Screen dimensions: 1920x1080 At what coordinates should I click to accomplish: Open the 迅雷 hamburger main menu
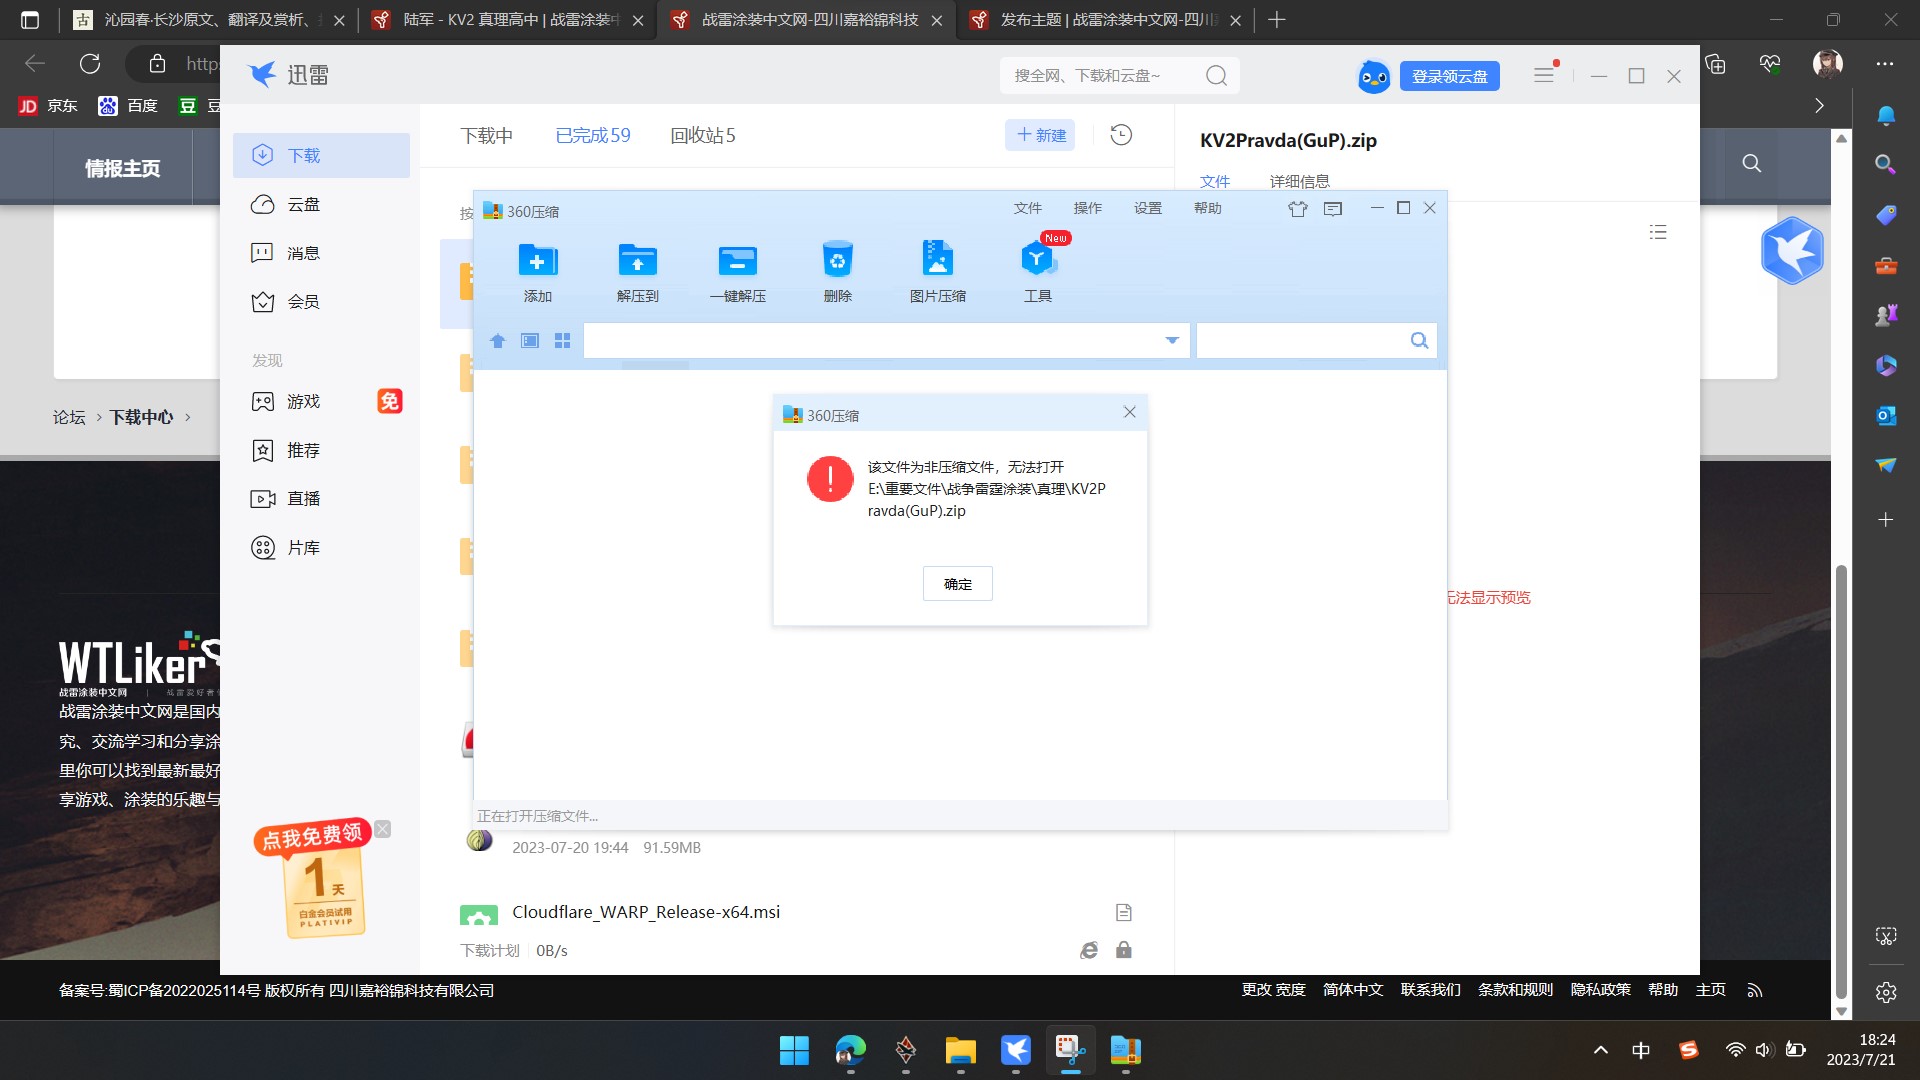point(1544,76)
